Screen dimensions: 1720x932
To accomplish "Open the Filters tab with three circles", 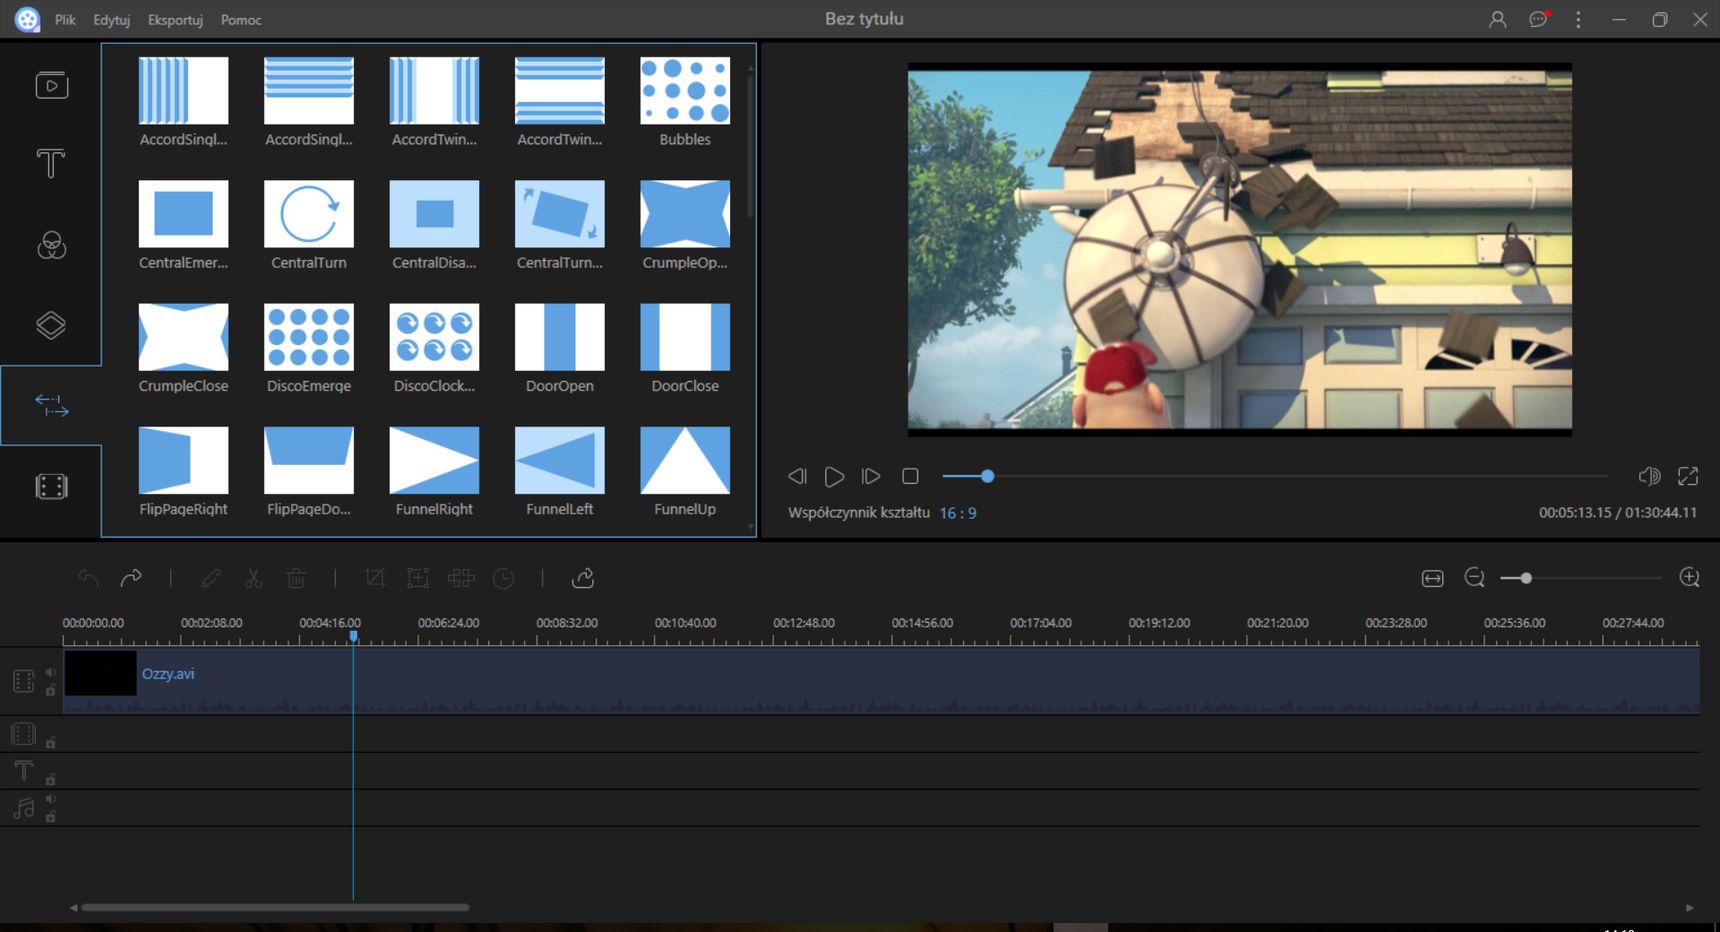I will tap(51, 245).
